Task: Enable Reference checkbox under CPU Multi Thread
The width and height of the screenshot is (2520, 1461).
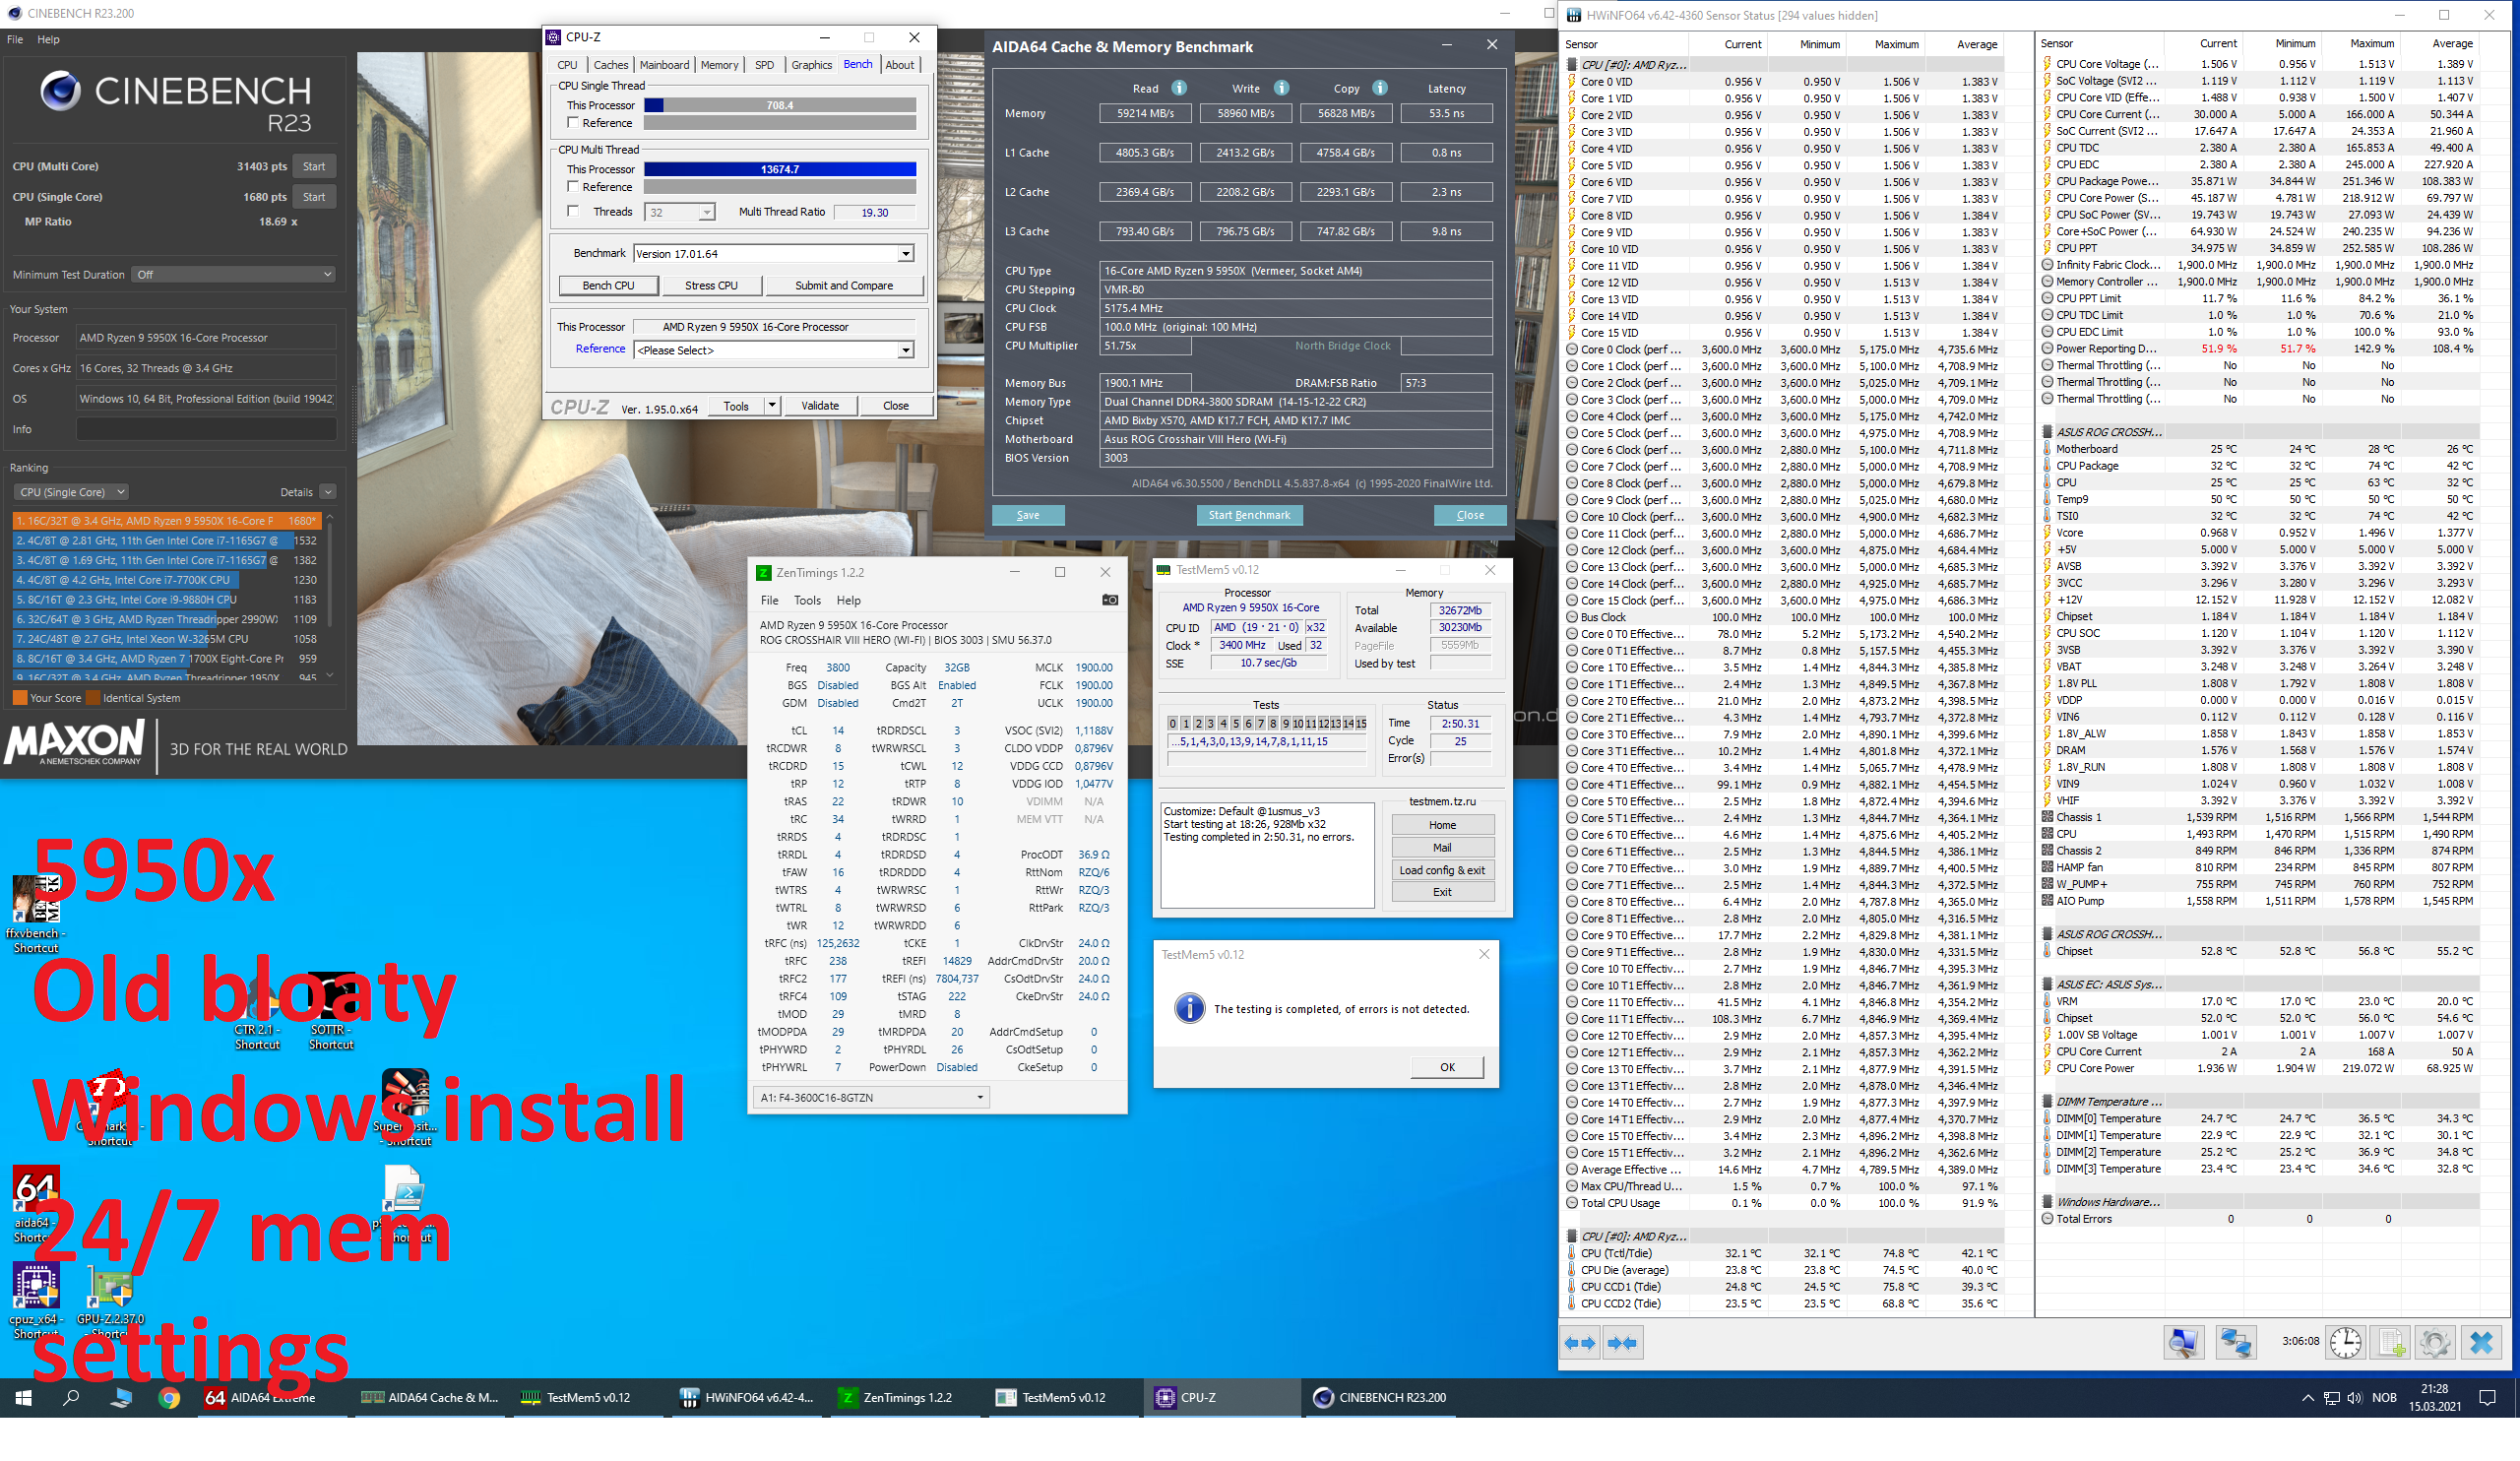Action: [573, 186]
